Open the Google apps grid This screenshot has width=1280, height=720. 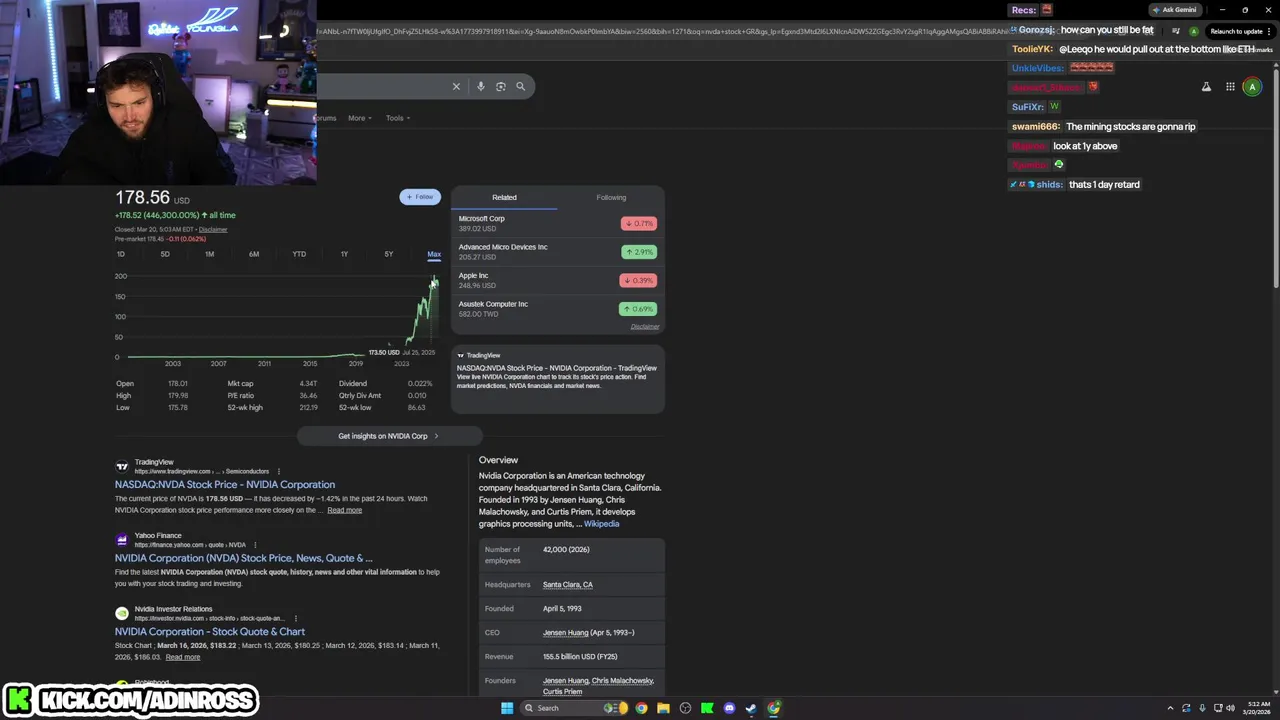coord(1230,87)
